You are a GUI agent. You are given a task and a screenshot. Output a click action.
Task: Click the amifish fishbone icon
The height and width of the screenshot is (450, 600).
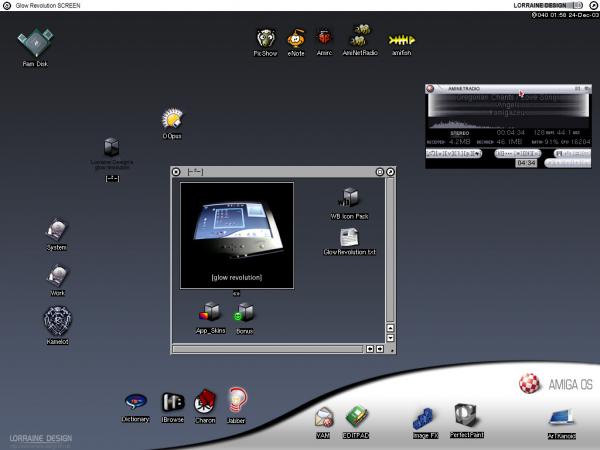(401, 40)
